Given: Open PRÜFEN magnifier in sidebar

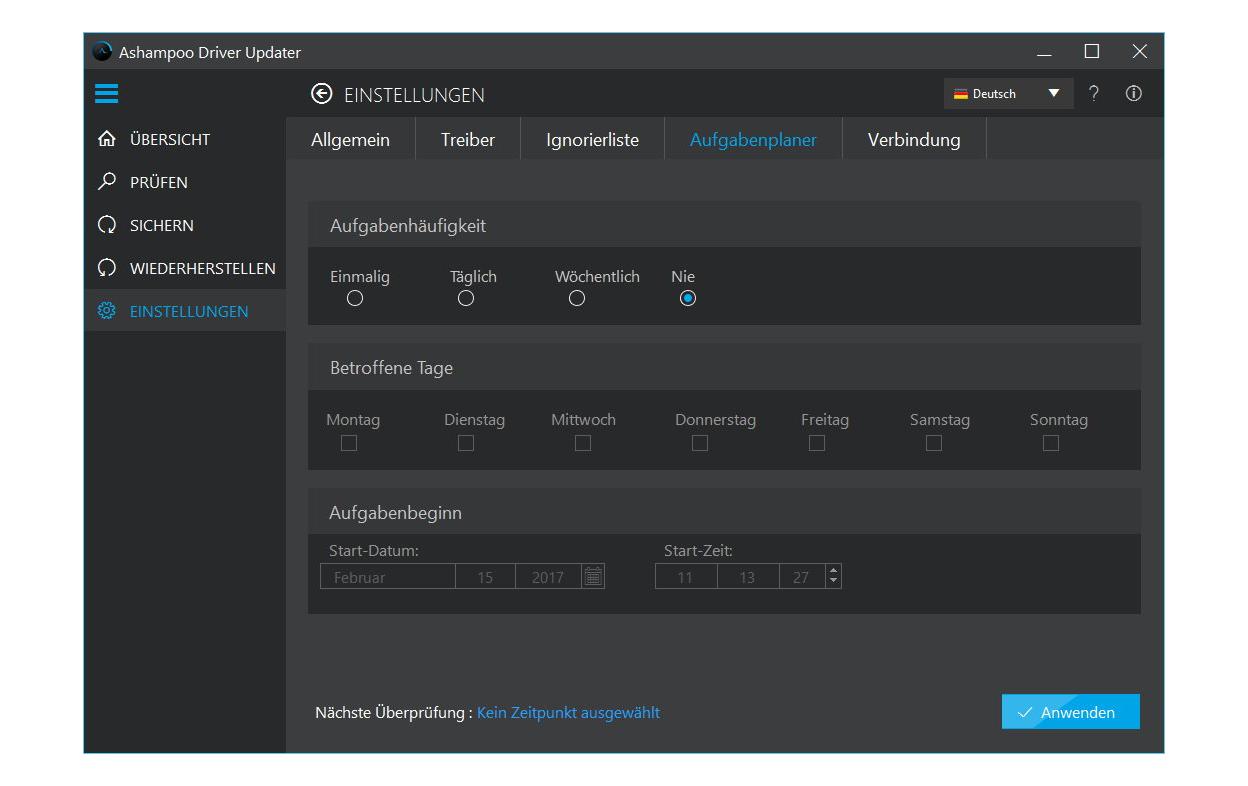Looking at the screenshot, I should (x=107, y=182).
